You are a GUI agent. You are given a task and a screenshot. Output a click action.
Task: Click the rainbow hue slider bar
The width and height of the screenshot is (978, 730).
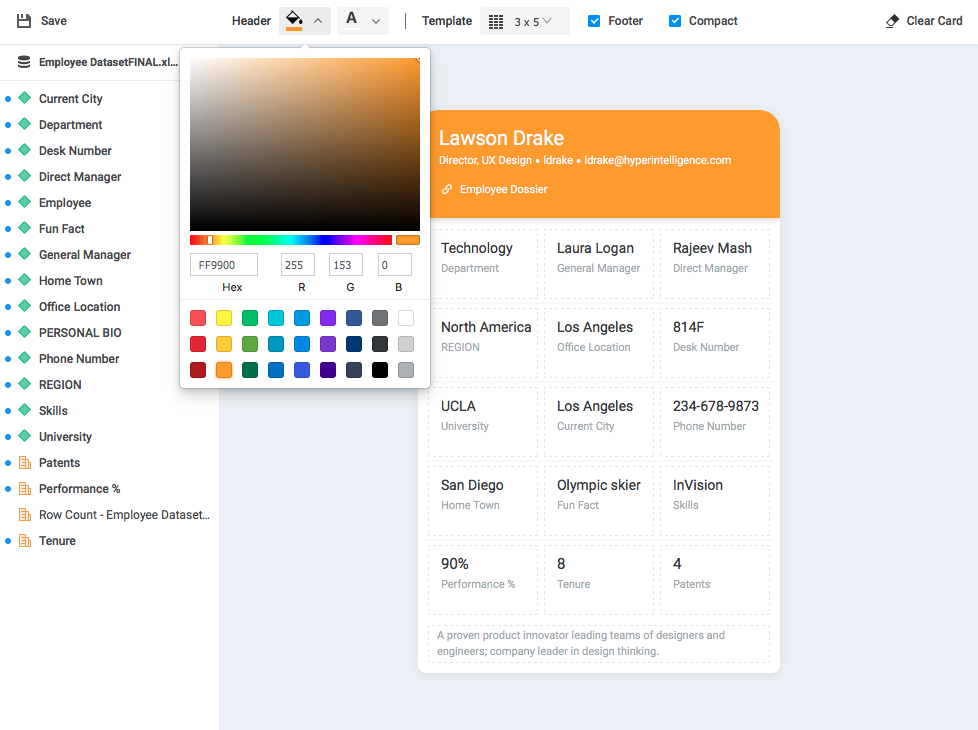pos(291,239)
